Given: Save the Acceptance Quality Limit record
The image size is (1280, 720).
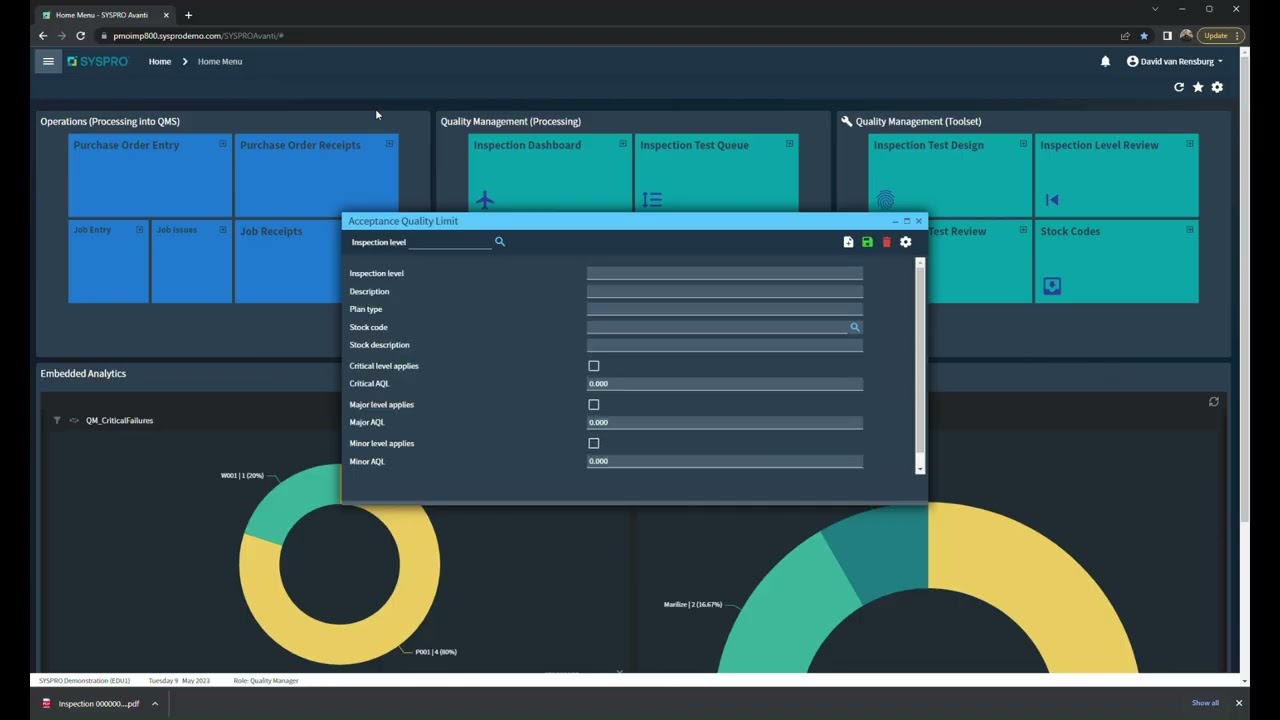Looking at the screenshot, I should tap(867, 242).
